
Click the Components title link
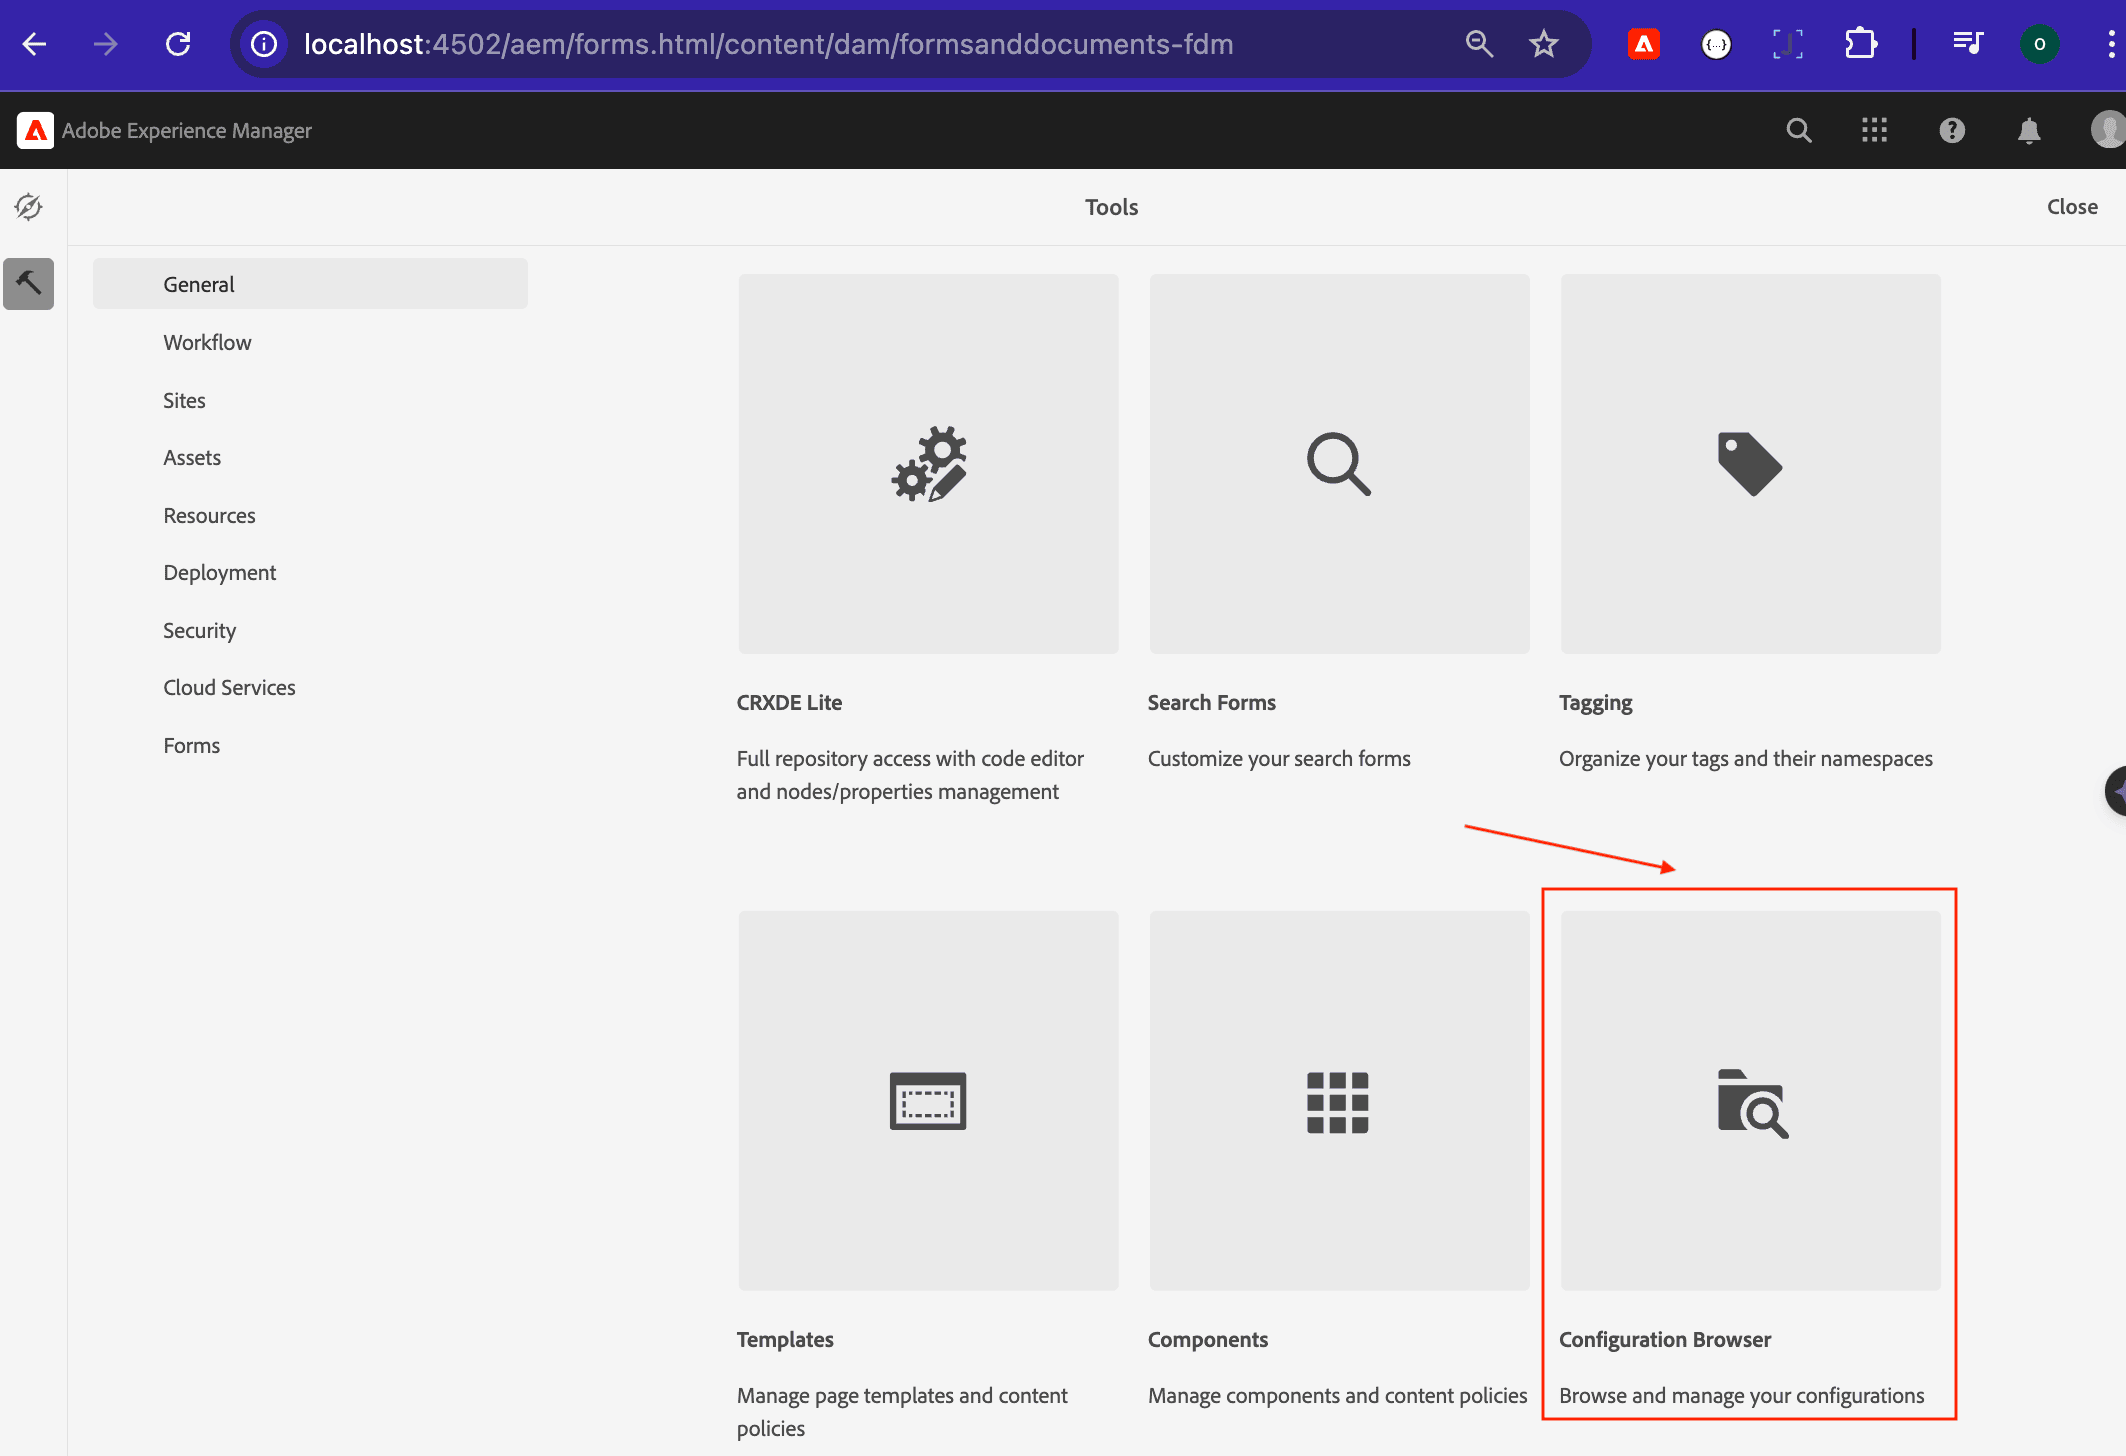[1208, 1340]
